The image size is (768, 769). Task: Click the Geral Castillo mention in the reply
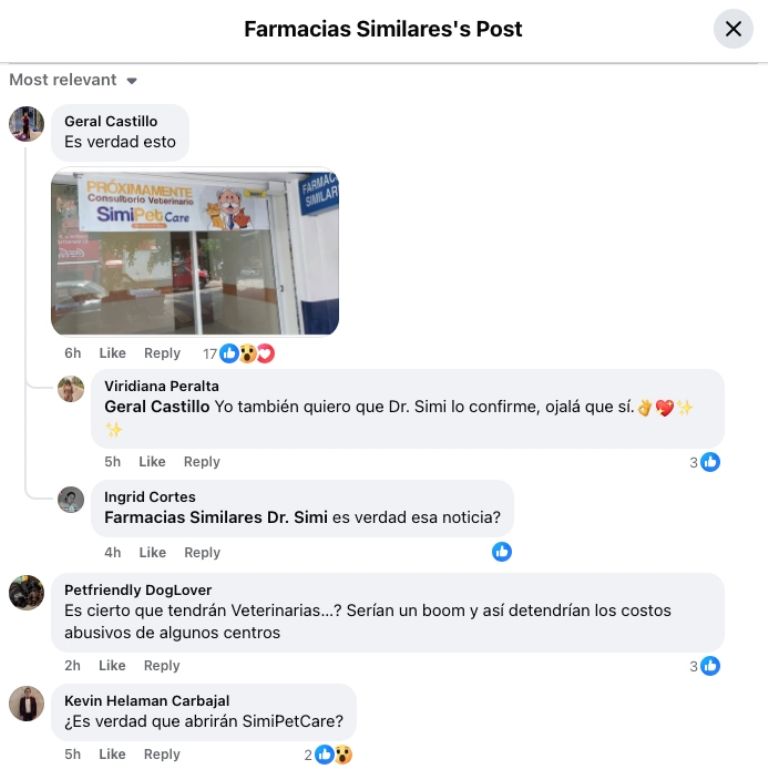[x=157, y=407]
